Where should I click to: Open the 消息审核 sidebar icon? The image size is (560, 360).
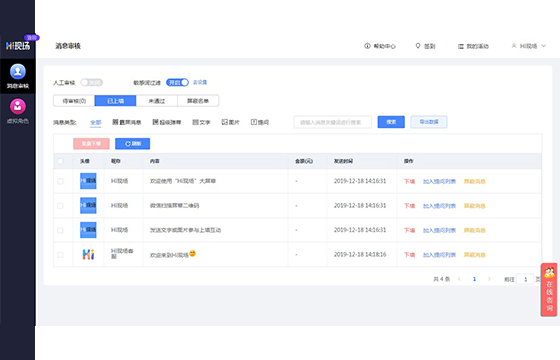(x=18, y=76)
